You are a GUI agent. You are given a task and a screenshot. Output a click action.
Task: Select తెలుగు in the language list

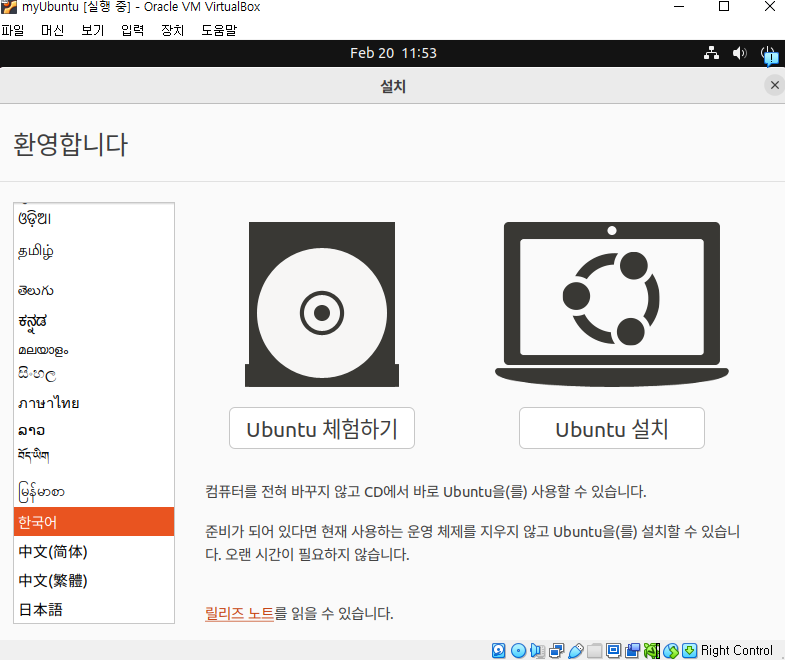pos(94,290)
